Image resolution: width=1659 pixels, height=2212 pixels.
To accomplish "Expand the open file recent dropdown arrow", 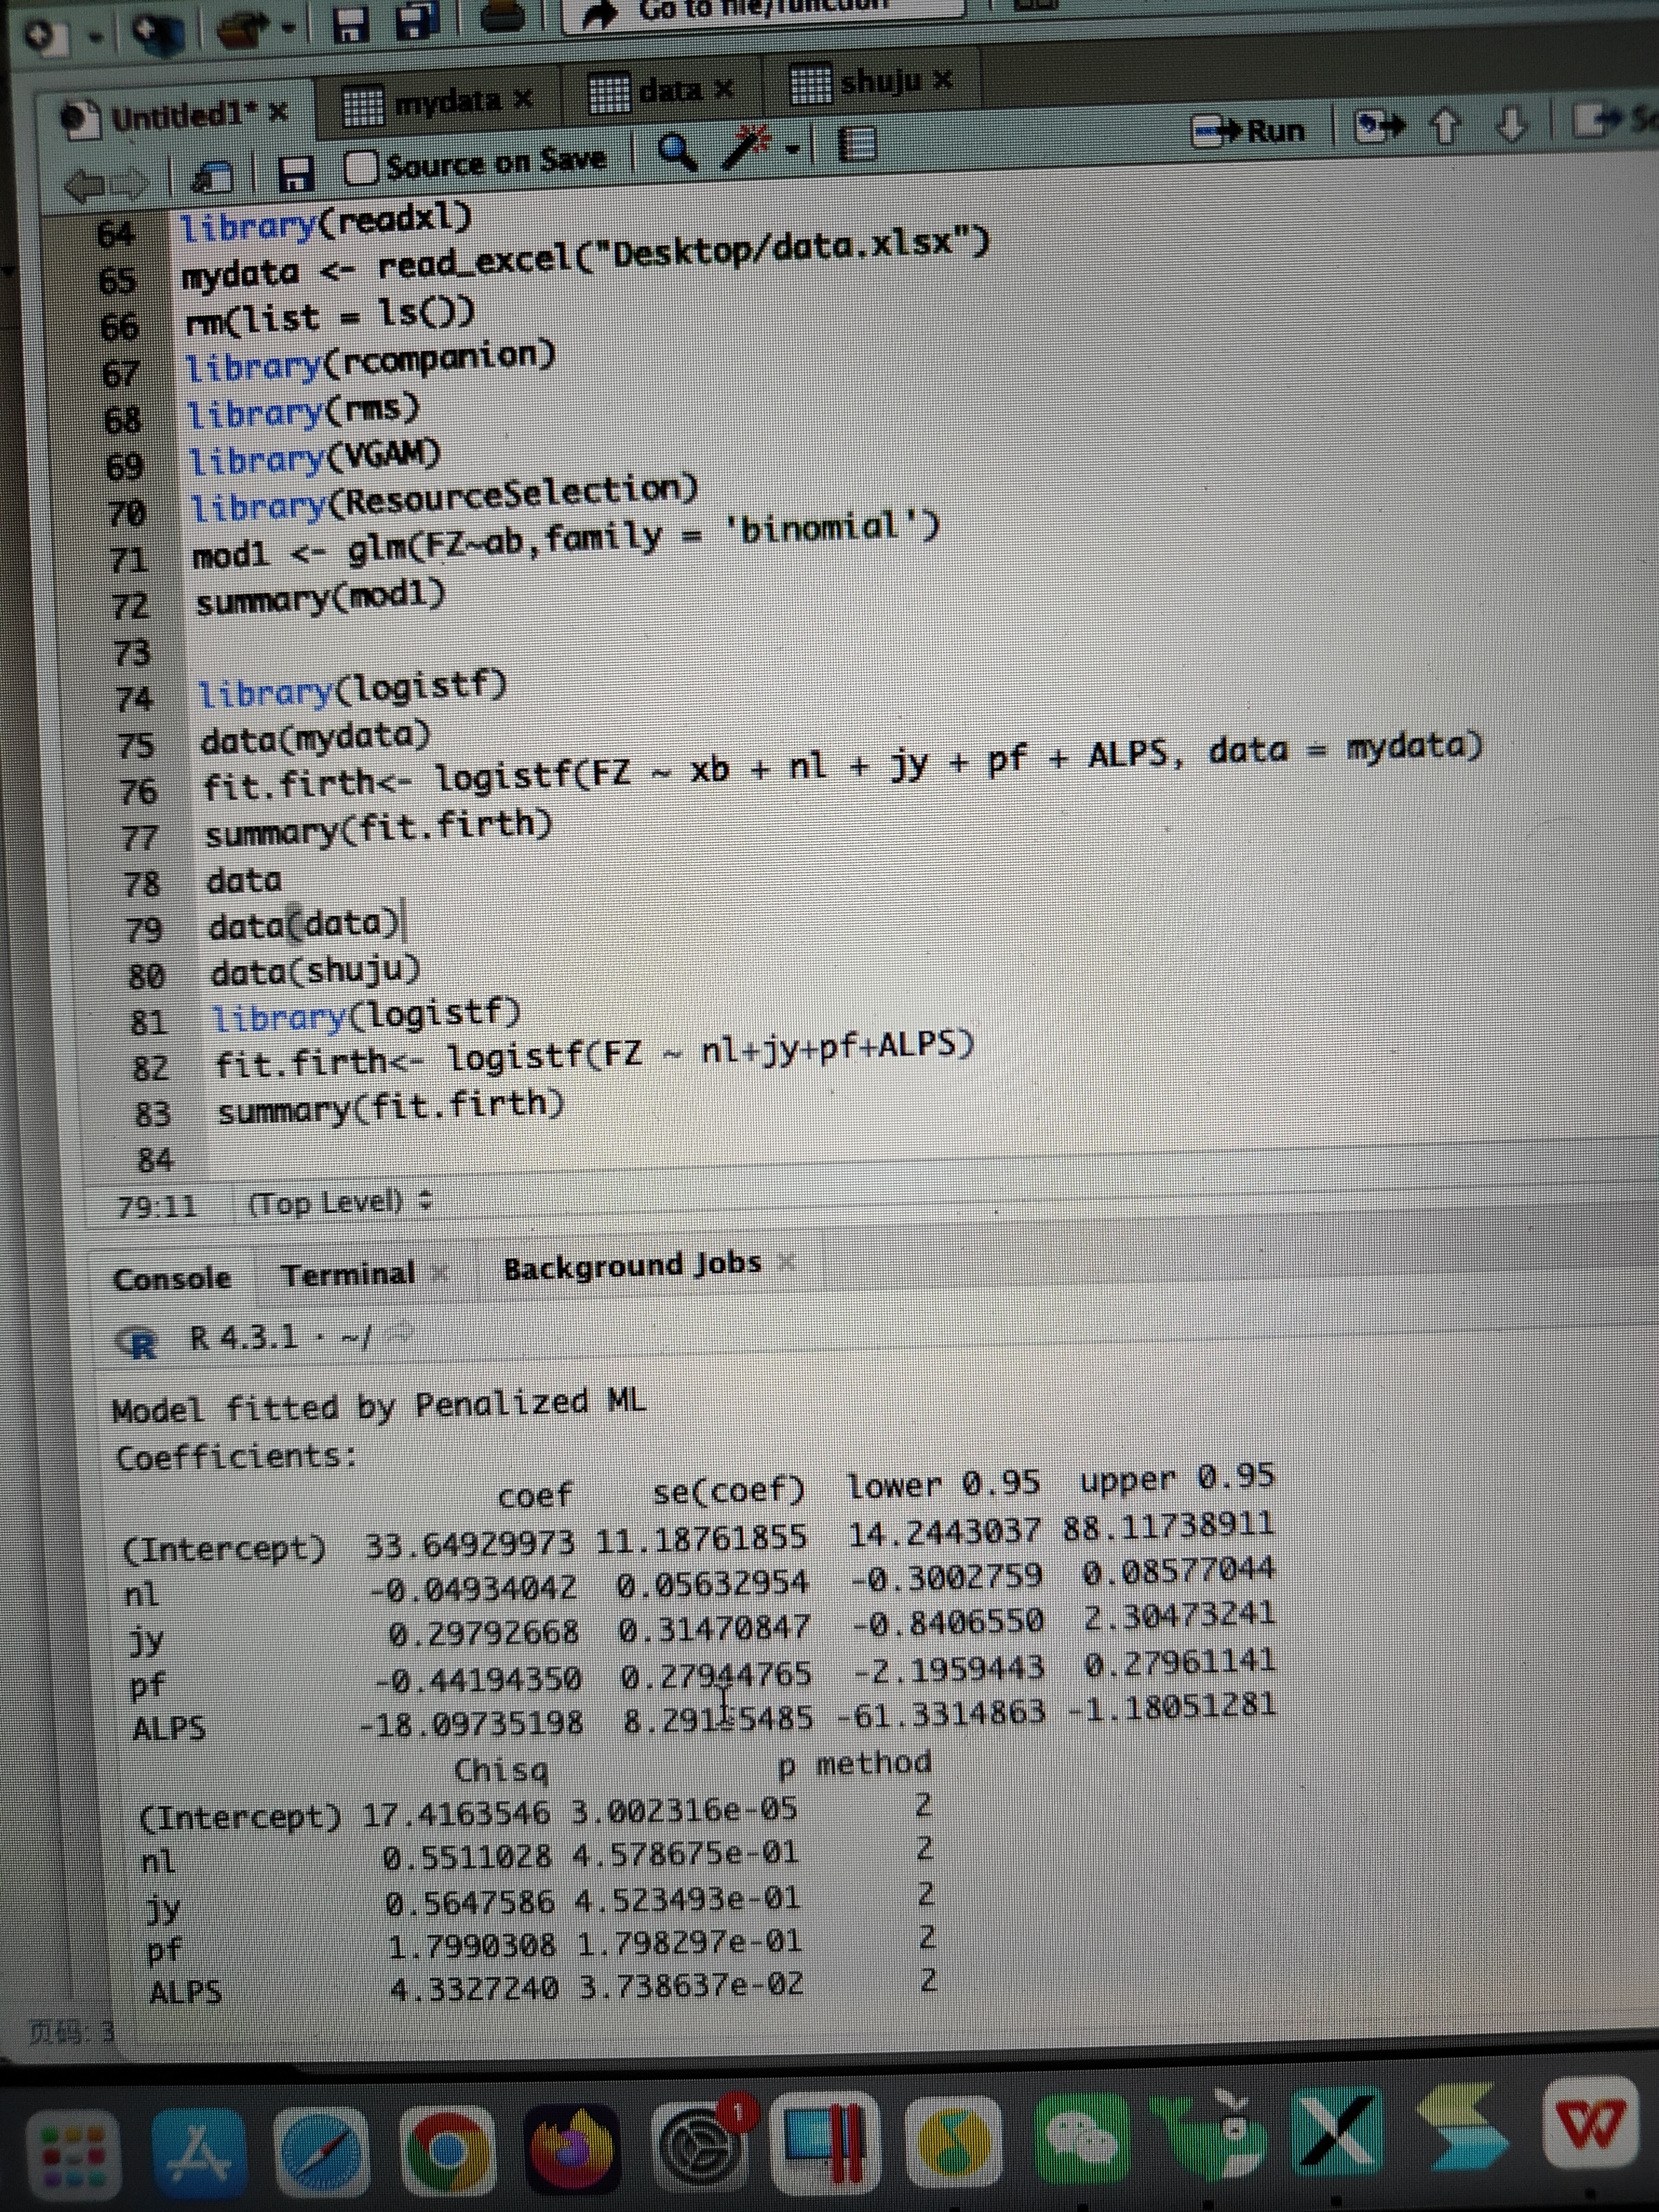I will pyautogui.click(x=289, y=29).
